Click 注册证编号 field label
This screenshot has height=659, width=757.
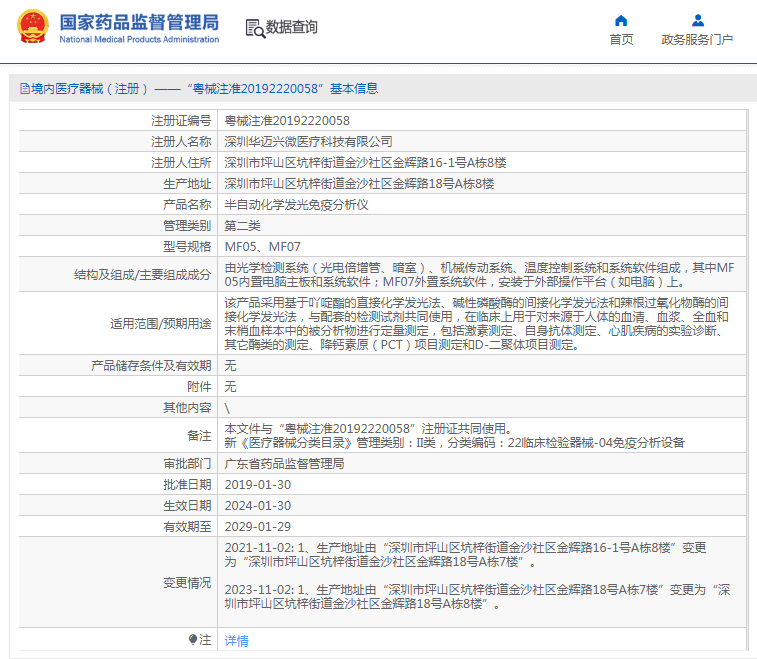pyautogui.click(x=181, y=121)
